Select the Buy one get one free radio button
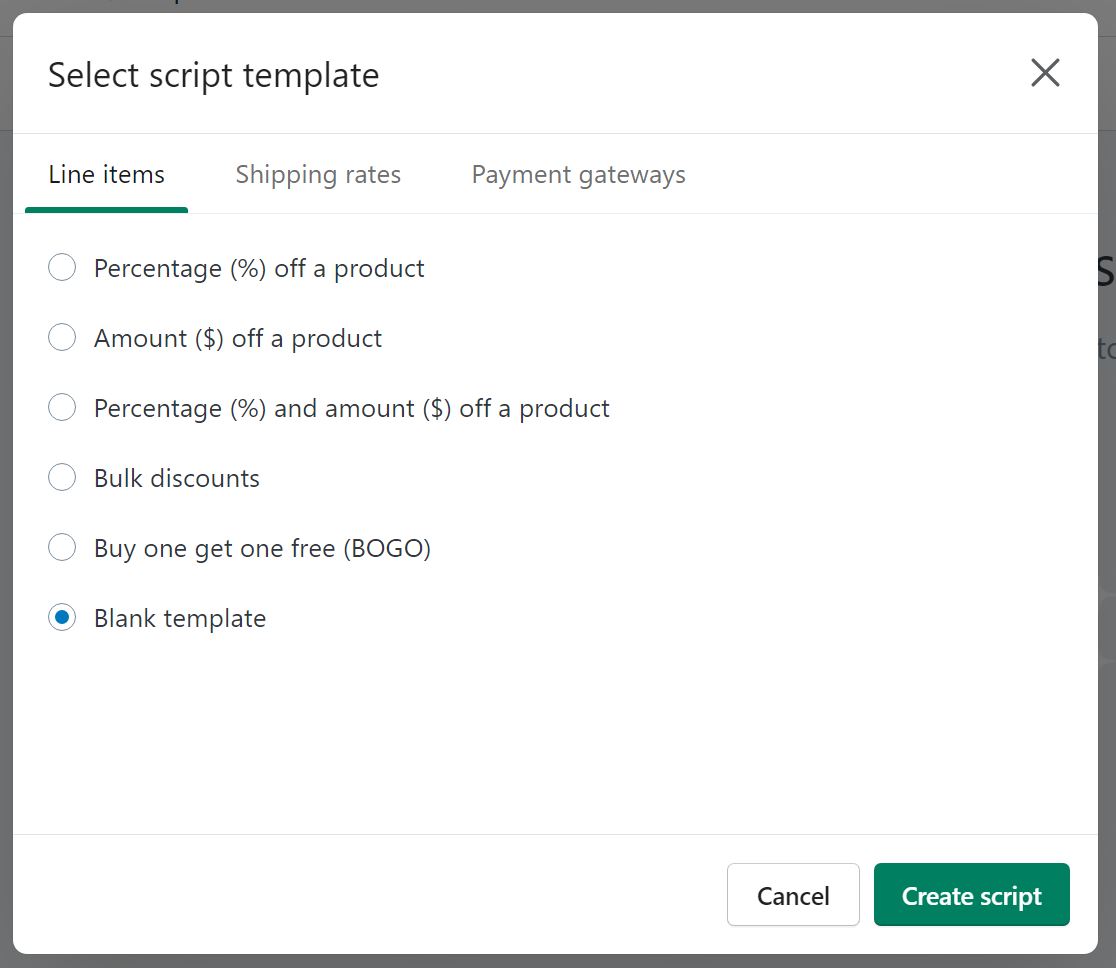This screenshot has height=968, width=1116. 62,548
